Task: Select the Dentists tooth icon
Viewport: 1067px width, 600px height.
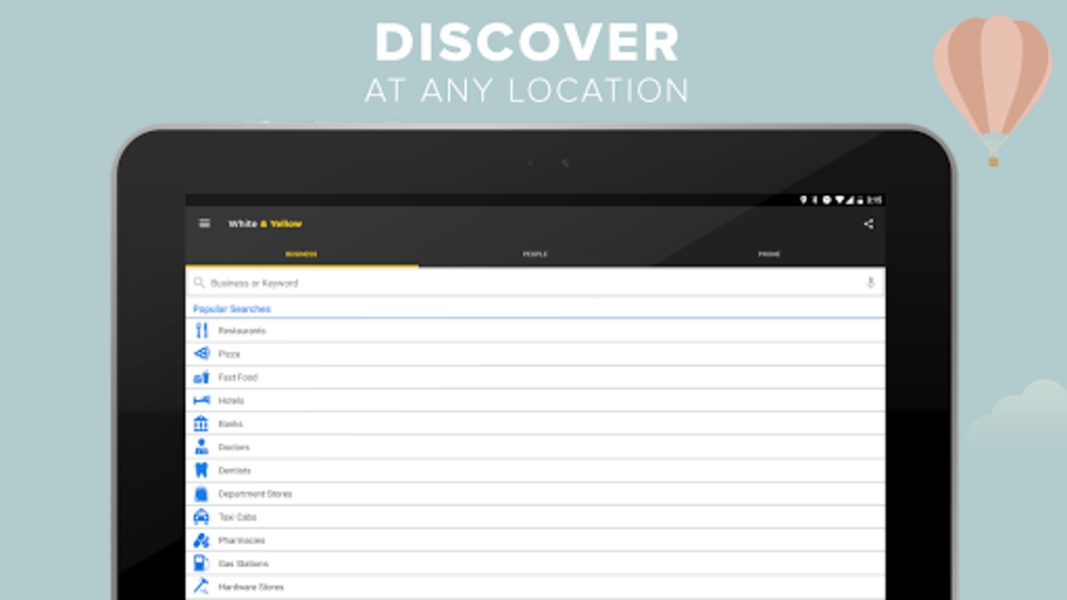Action: (201, 470)
